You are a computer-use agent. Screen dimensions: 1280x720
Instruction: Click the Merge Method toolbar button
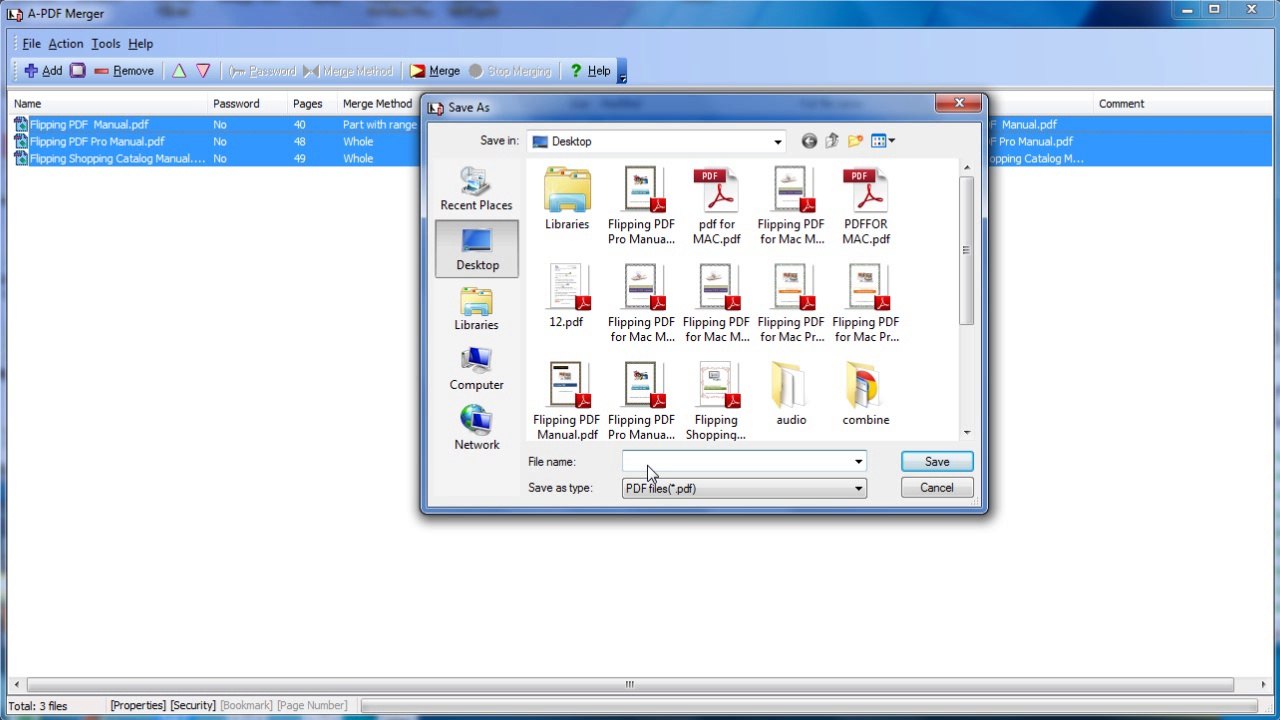[x=349, y=71]
